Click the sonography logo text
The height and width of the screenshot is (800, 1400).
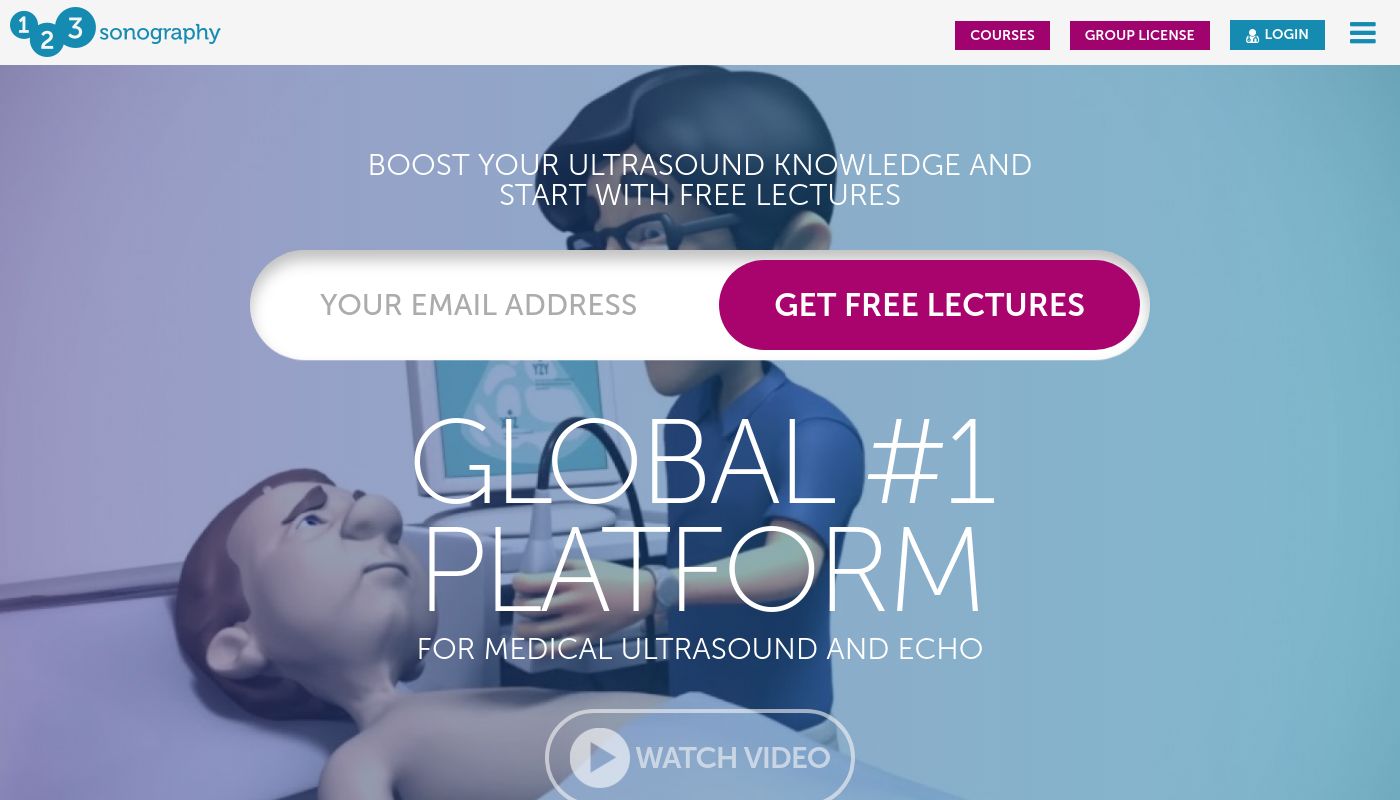[160, 33]
